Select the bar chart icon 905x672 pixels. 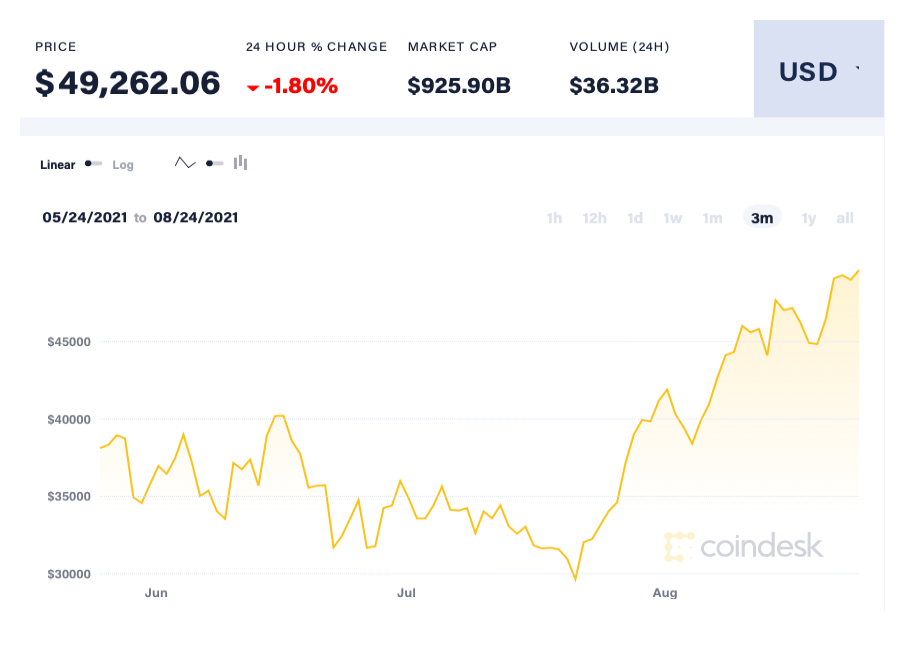(x=240, y=163)
